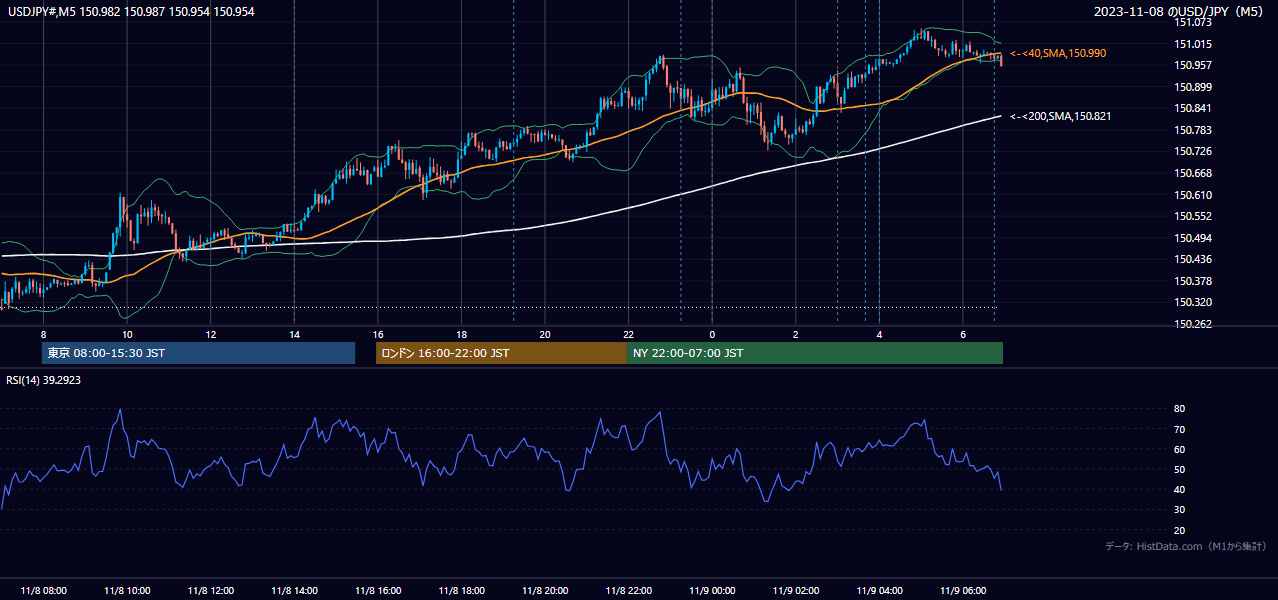Screen dimensions: 1278x600
Task: Click the bottom time label 11/8 16:00
Action: click(x=378, y=591)
